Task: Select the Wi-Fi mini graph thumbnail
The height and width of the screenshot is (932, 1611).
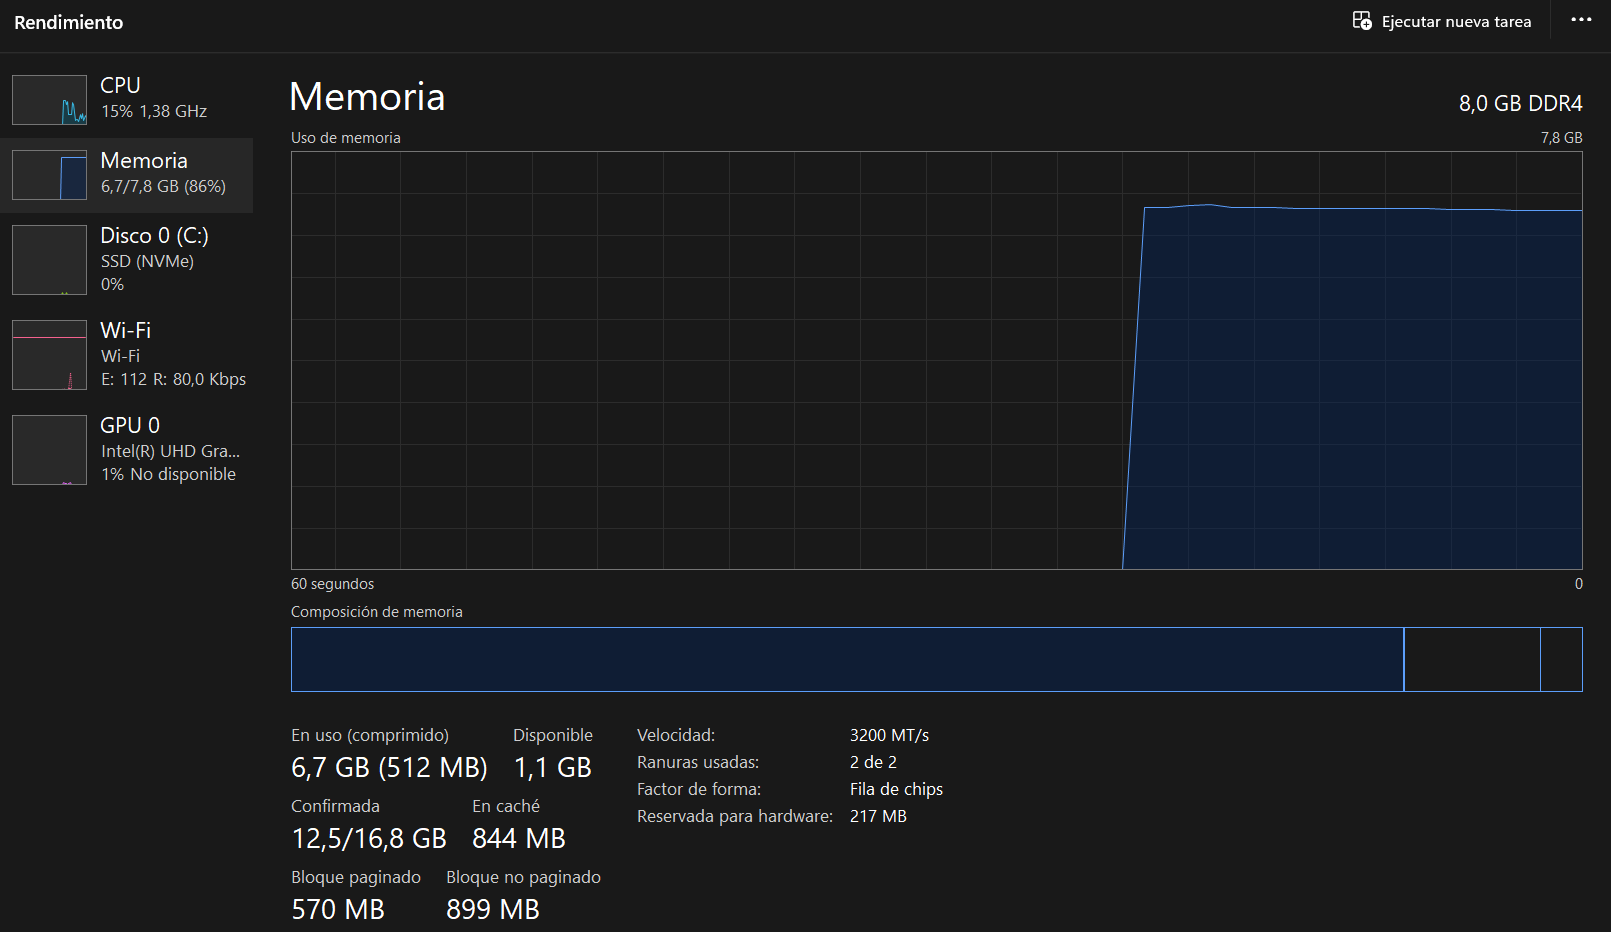Action: (x=49, y=355)
